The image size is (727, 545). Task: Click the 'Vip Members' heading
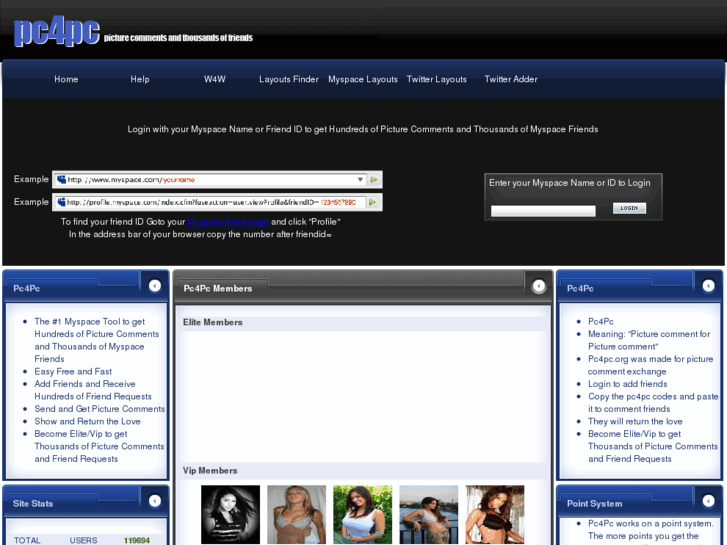click(x=210, y=471)
